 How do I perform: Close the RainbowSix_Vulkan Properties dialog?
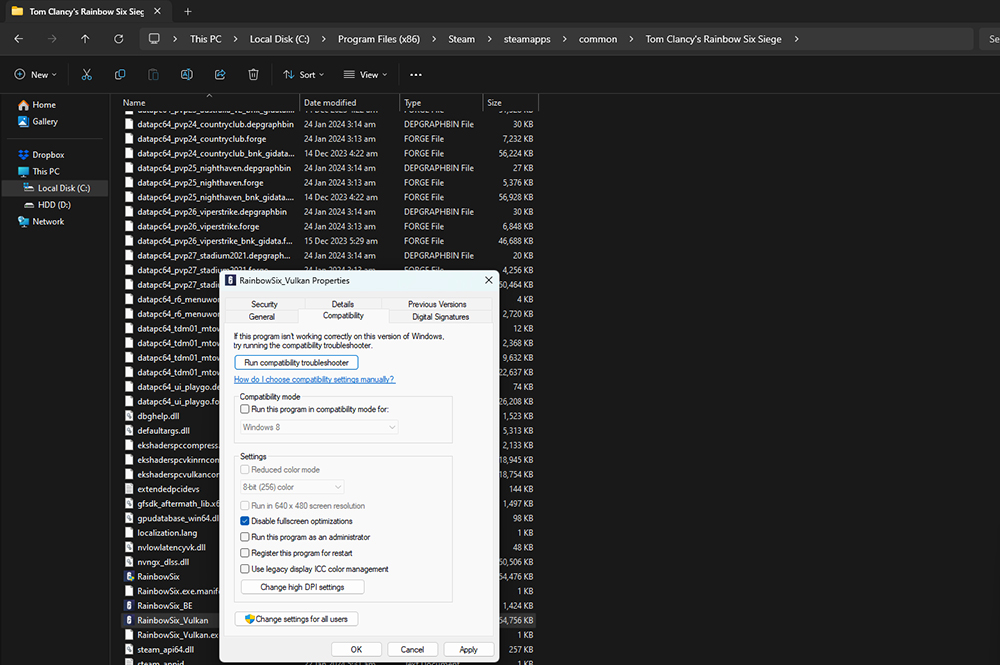click(489, 280)
